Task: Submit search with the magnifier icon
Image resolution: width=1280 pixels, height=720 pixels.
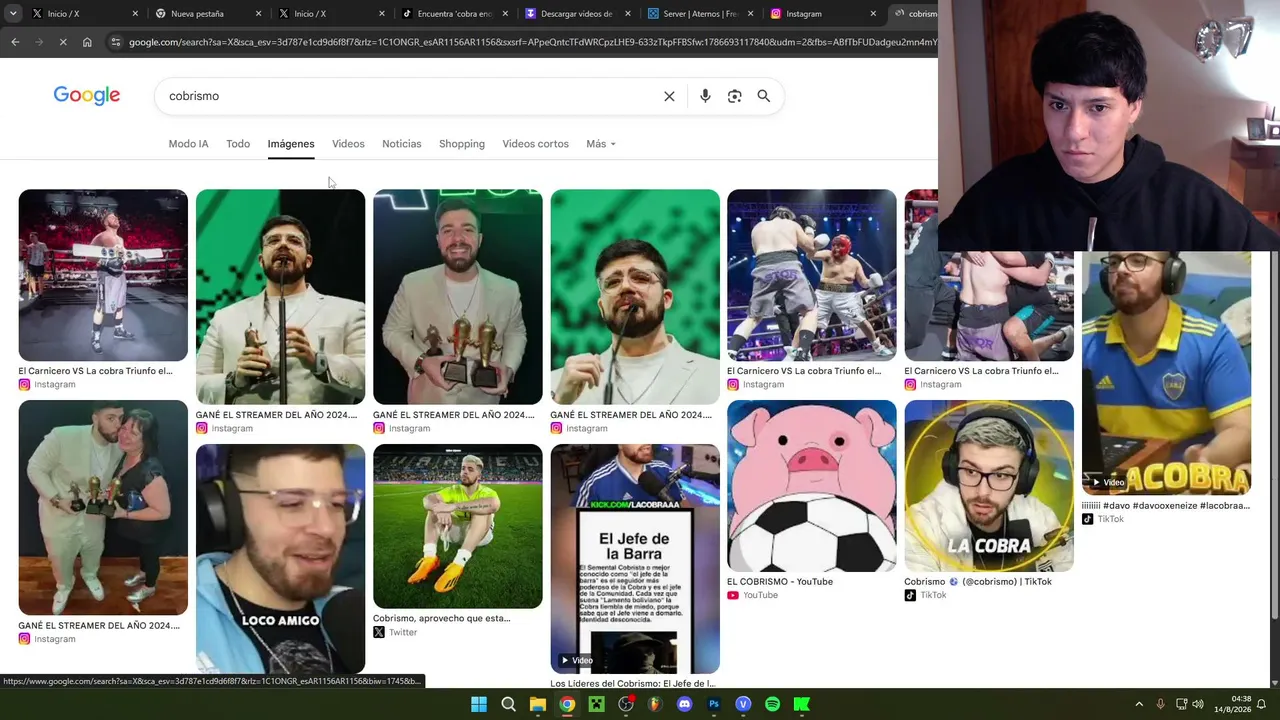Action: pos(763,96)
